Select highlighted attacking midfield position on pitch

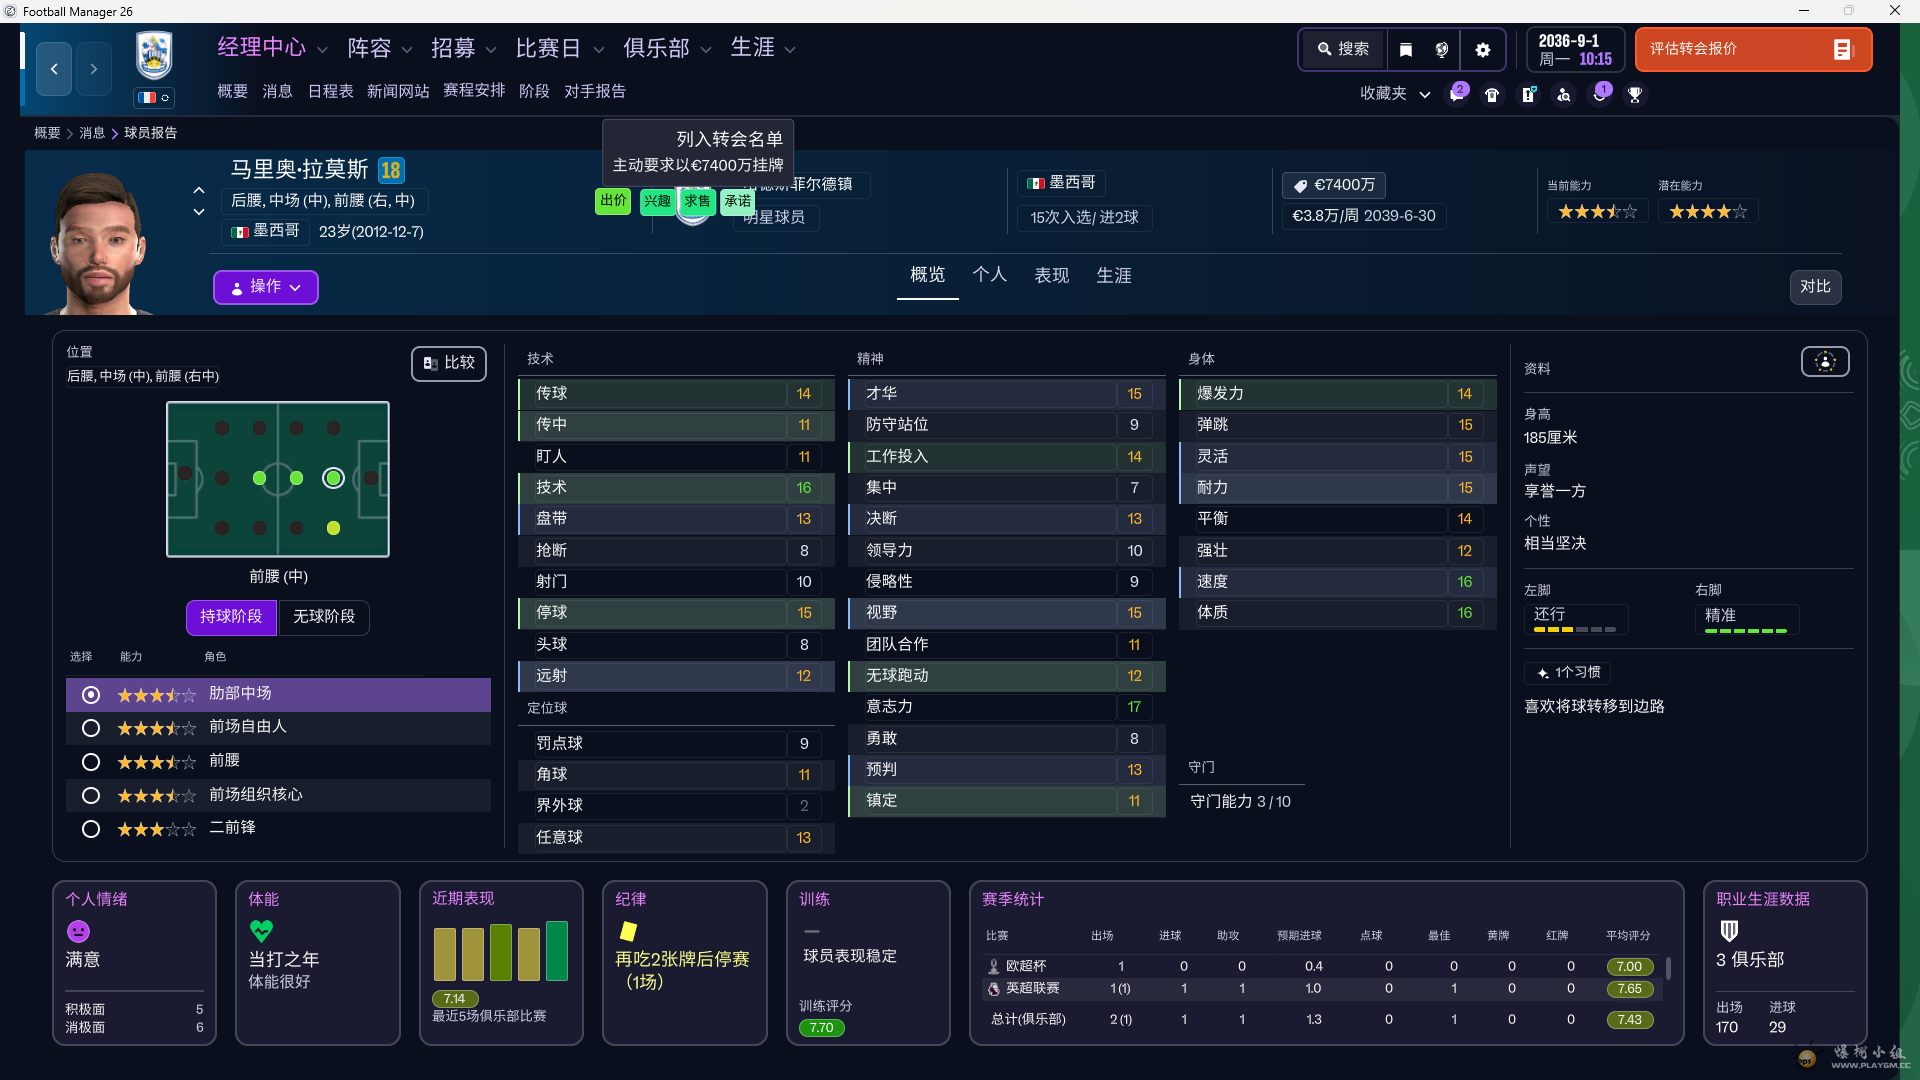[333, 478]
